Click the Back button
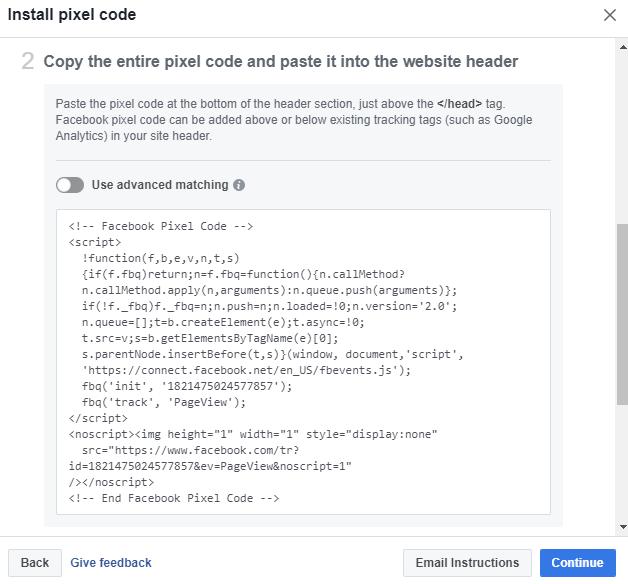The height and width of the screenshot is (584, 628). coord(35,563)
